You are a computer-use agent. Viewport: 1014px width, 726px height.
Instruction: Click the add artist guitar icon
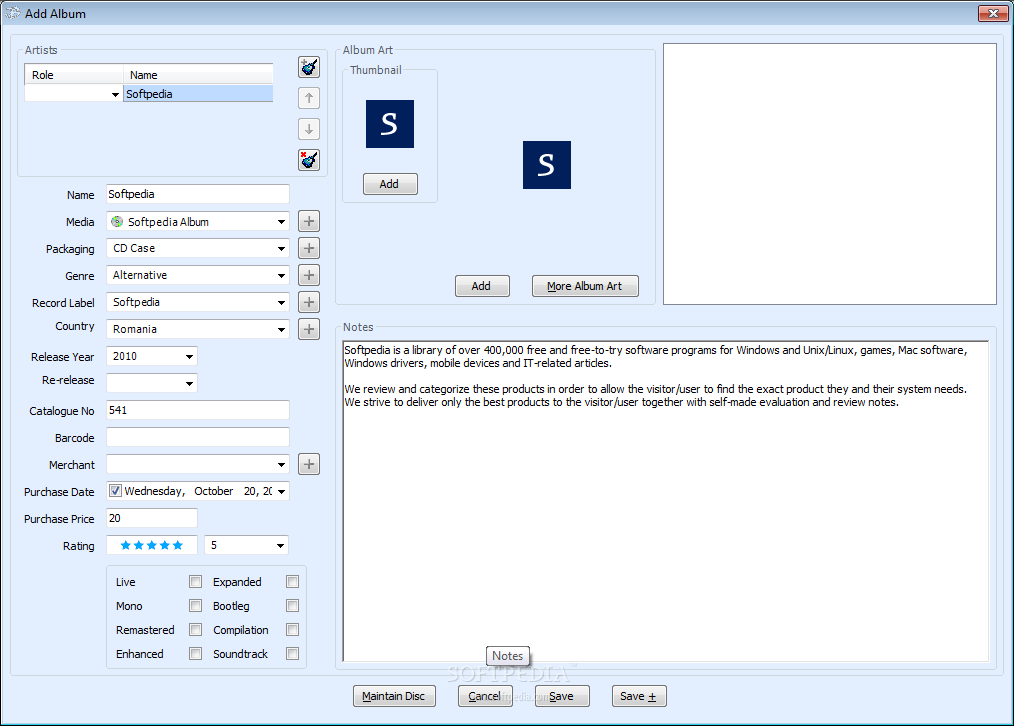[x=309, y=67]
